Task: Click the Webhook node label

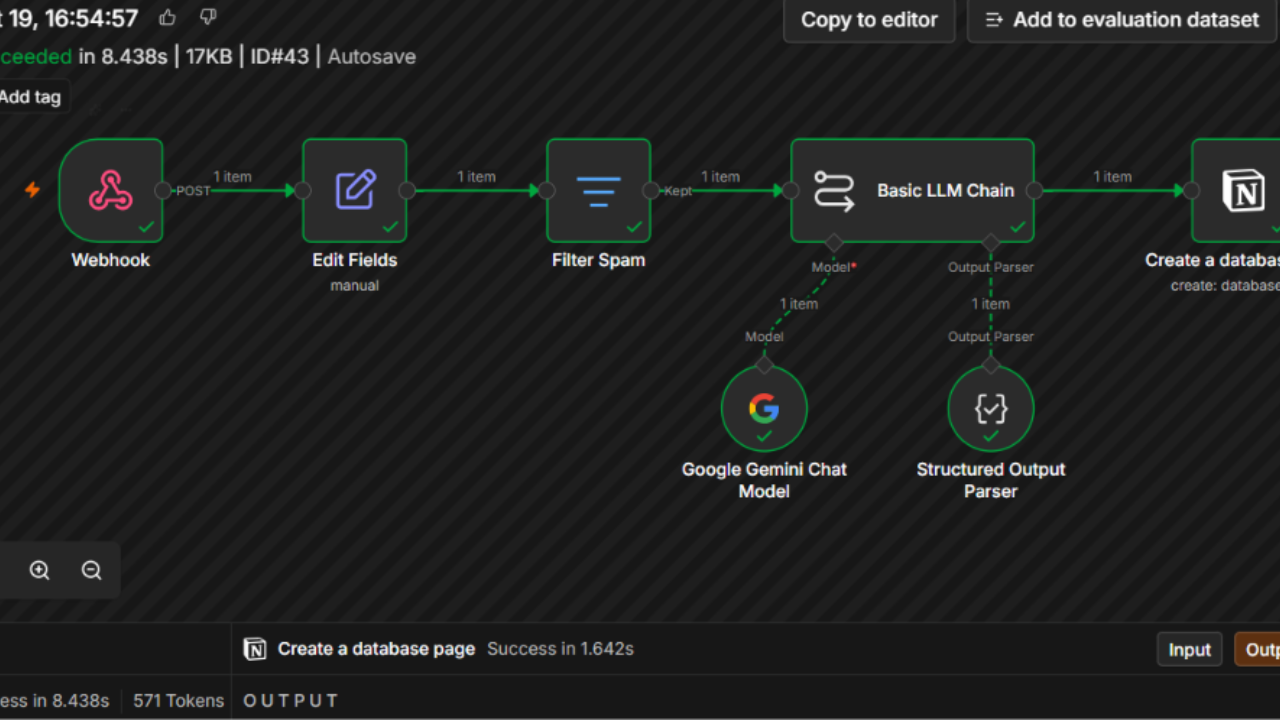Action: (x=111, y=260)
